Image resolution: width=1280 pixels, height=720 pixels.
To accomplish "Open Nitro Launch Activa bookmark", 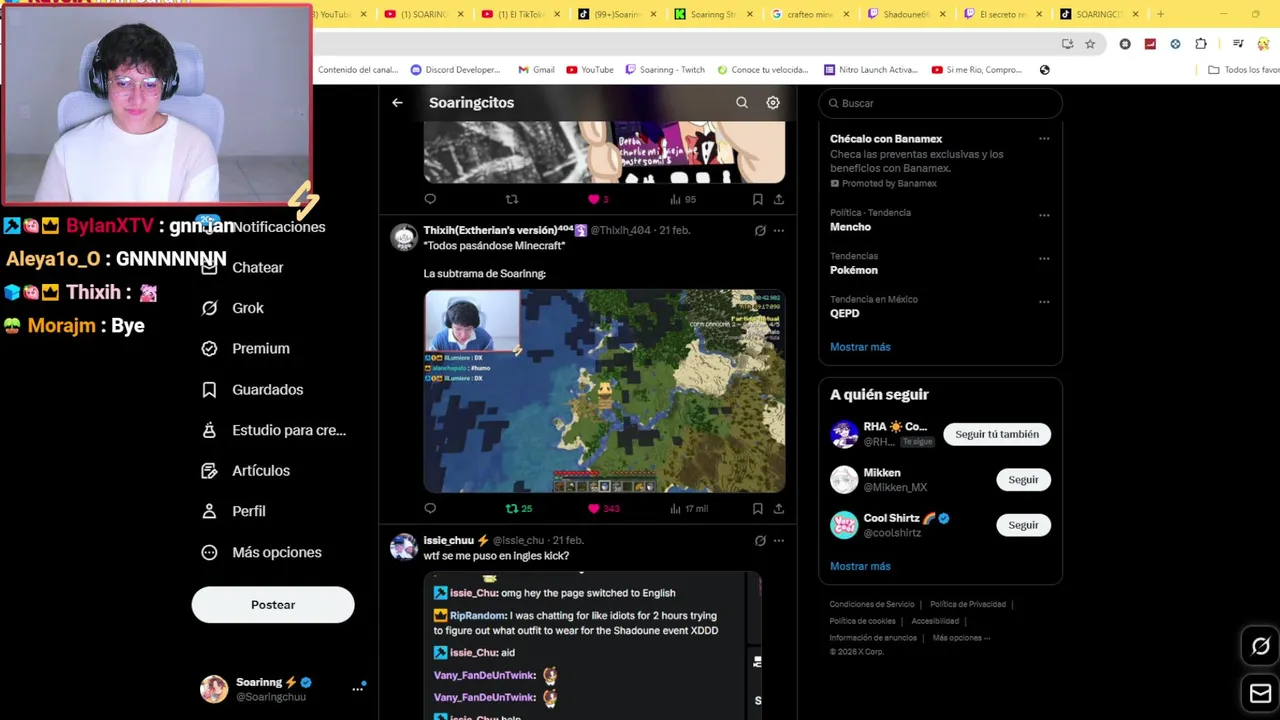I will (870, 70).
